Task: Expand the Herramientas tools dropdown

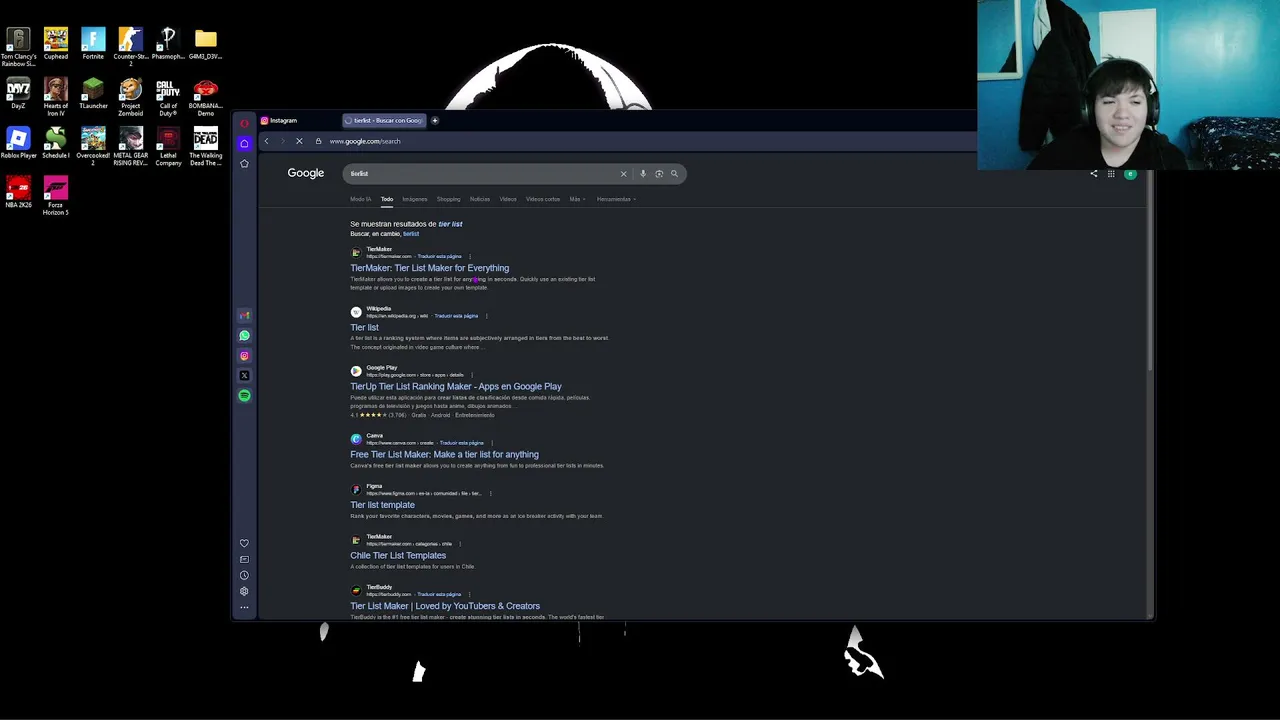Action: tap(616, 199)
